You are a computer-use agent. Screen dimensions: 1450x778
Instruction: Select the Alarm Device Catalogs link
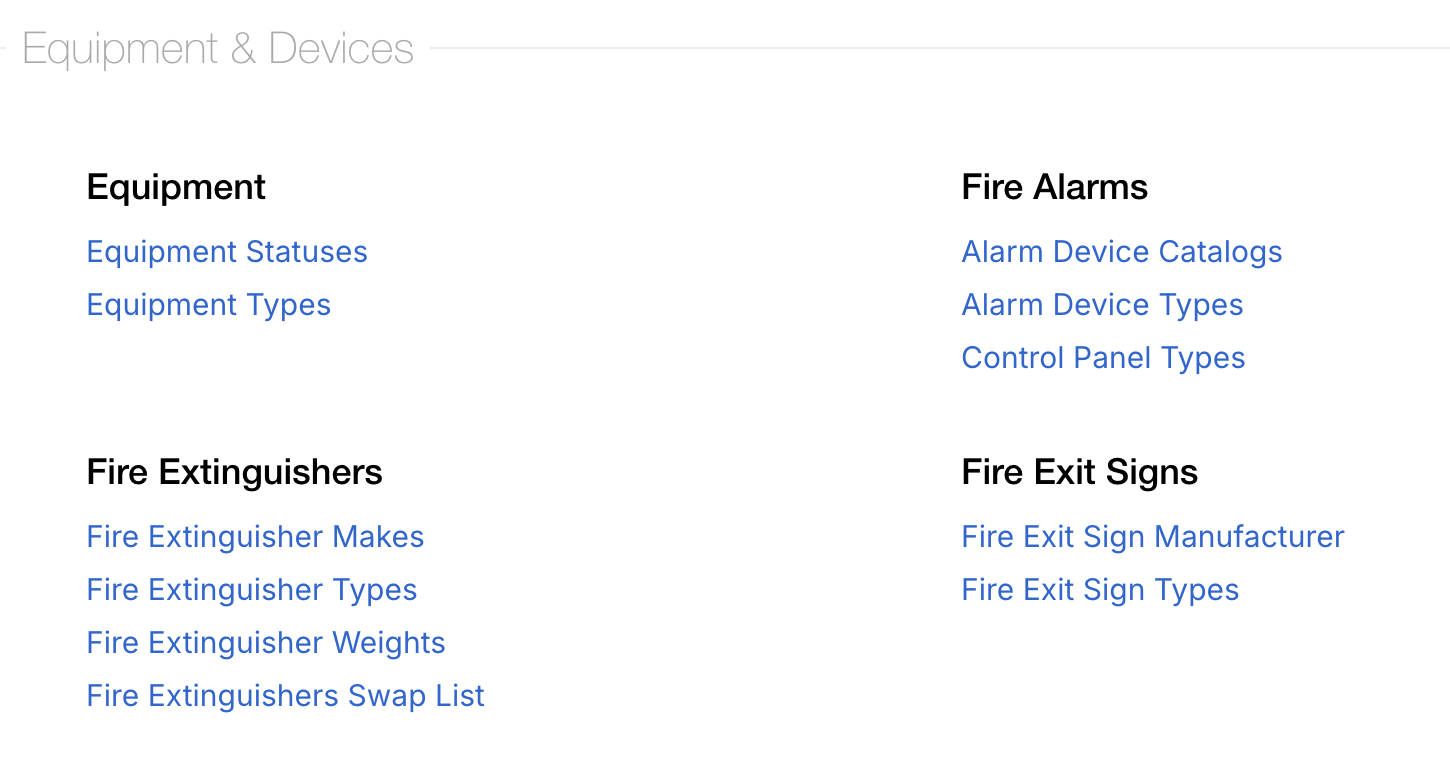point(1121,252)
